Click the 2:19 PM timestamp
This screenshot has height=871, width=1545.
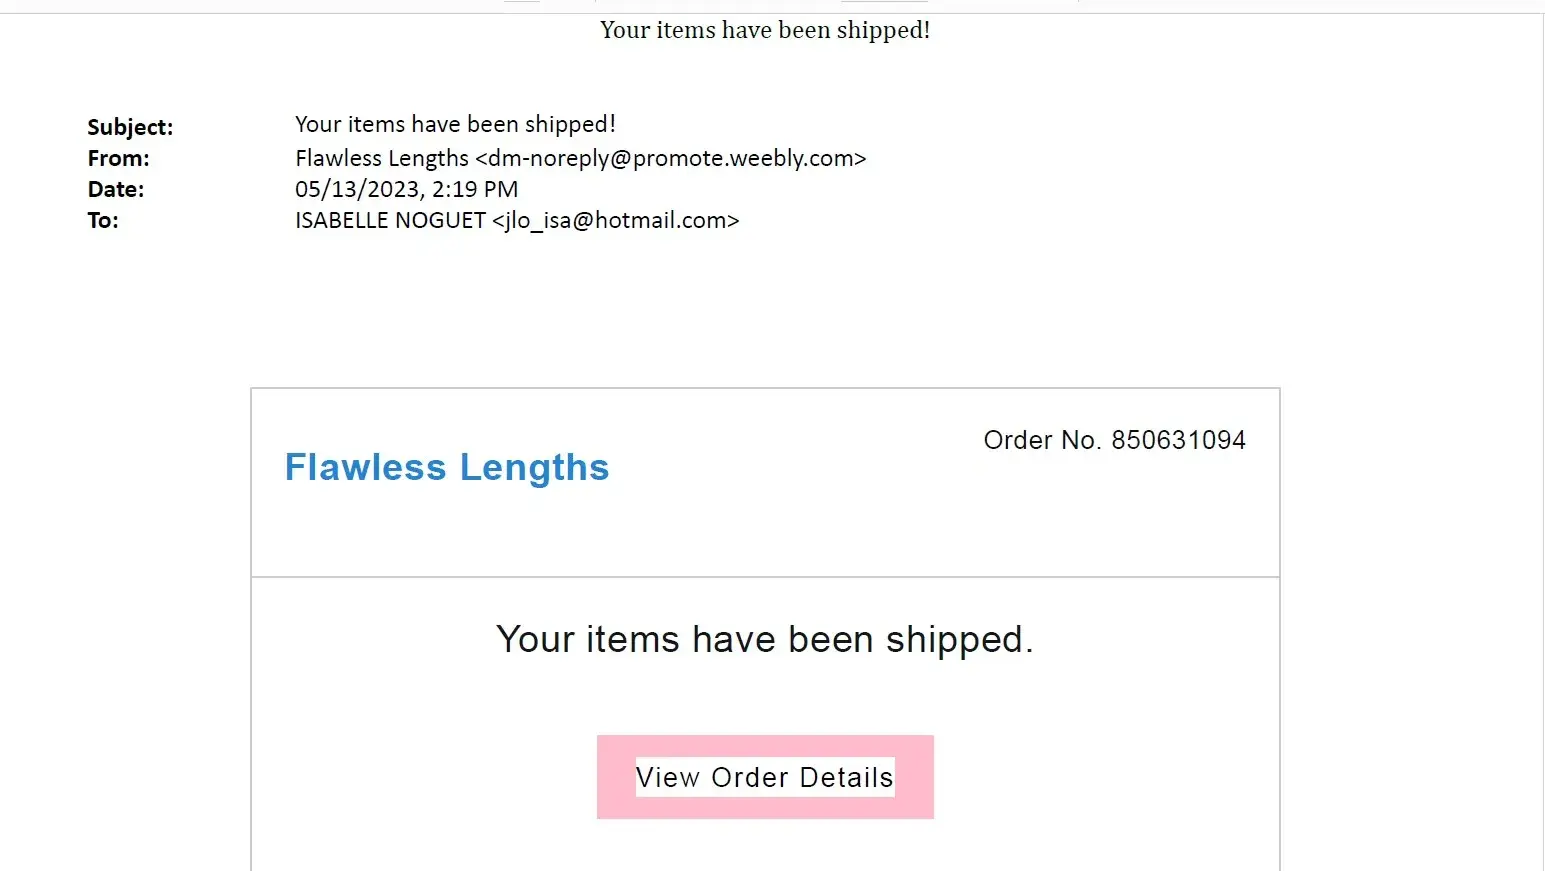pos(475,189)
